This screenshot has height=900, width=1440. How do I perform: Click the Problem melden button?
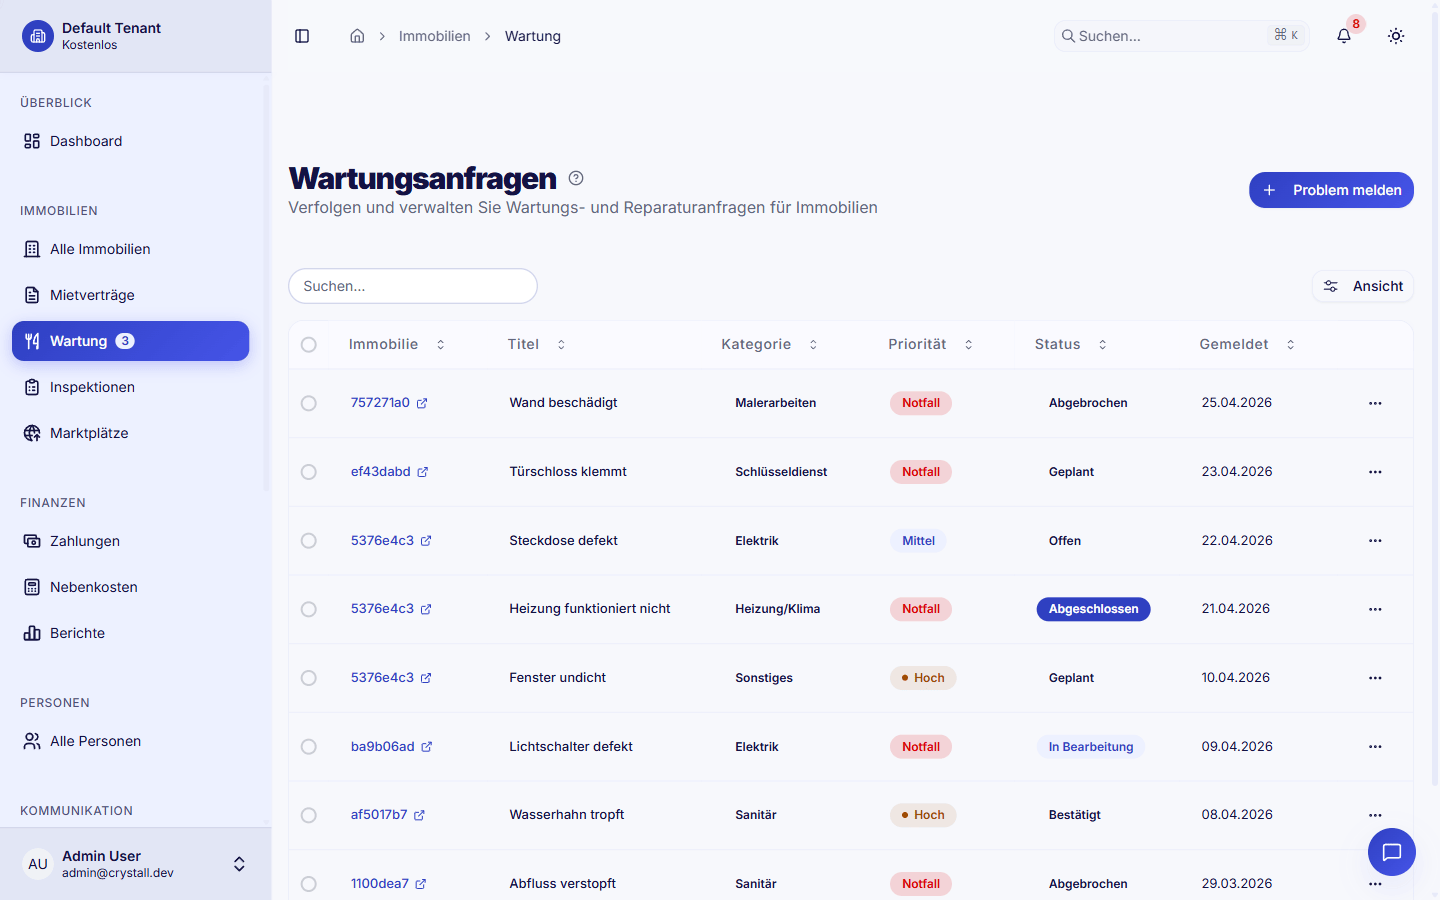pyautogui.click(x=1331, y=190)
